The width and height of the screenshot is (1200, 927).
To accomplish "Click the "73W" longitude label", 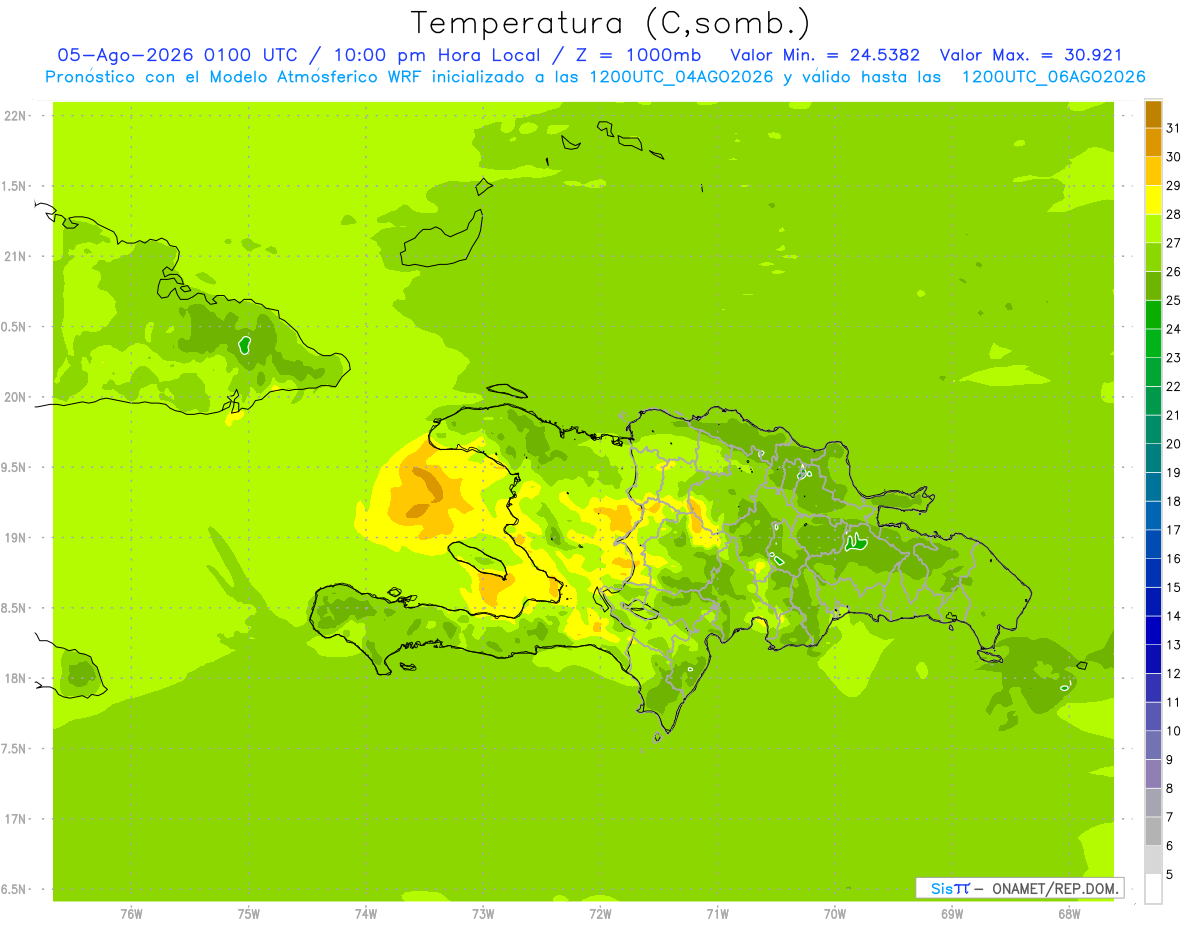I will (483, 913).
